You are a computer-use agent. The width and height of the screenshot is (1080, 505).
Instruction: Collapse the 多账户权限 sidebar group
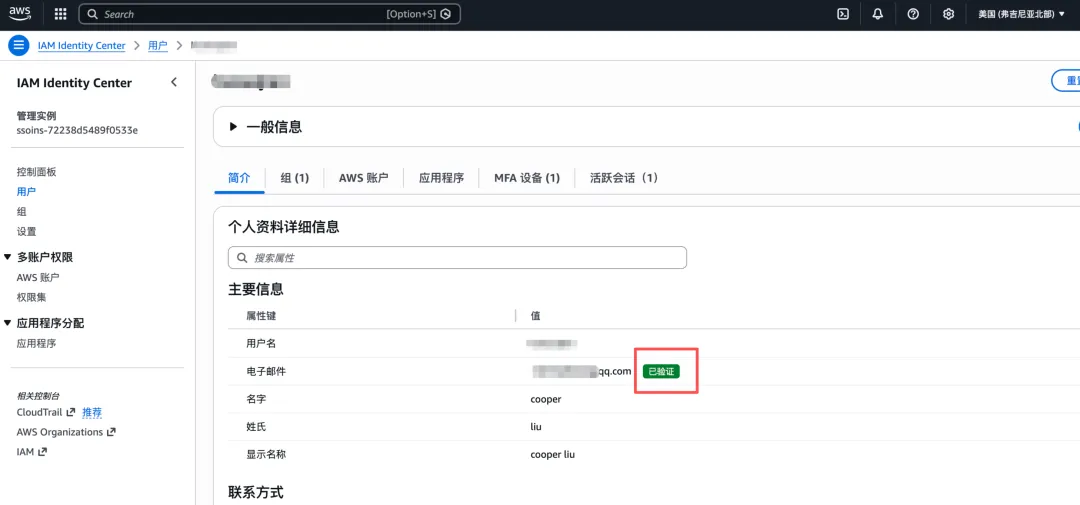click(x=8, y=257)
